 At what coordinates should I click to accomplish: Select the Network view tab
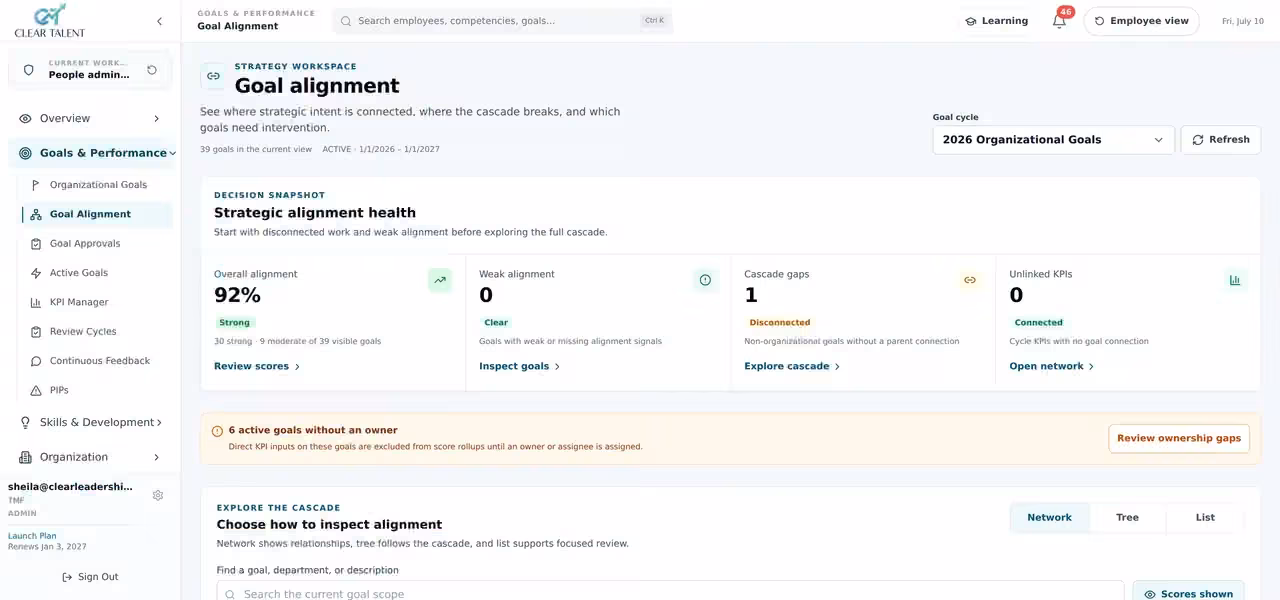(x=1049, y=518)
